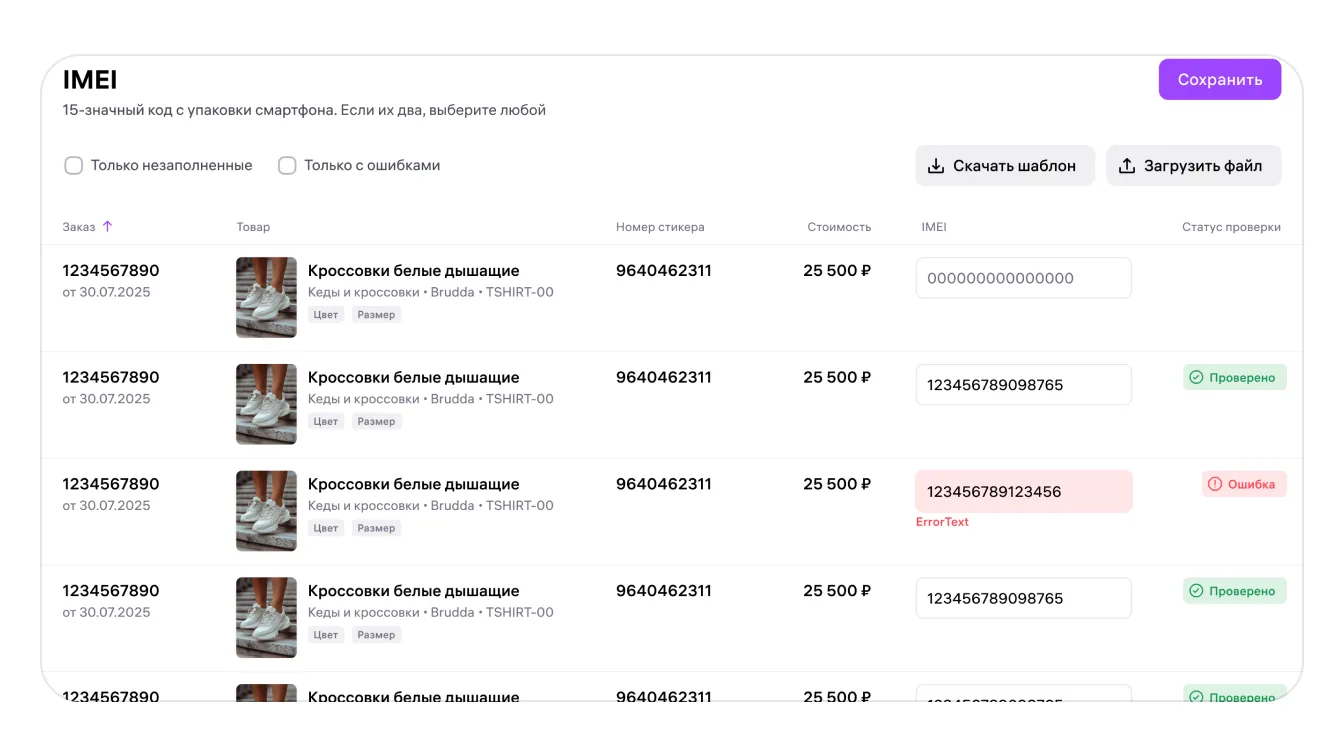Open the second row sneaker thumbnail
The width and height of the screenshot is (1344, 756).
266,404
